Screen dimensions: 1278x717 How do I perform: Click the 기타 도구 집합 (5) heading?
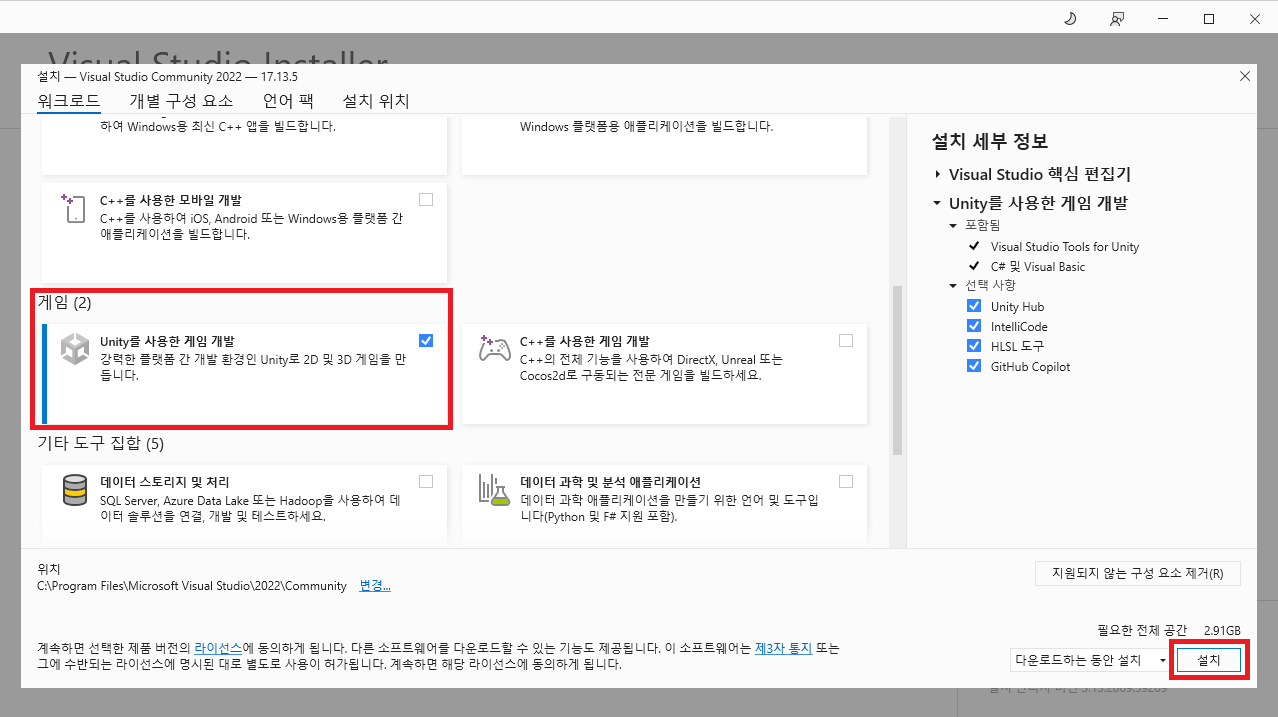(100, 443)
